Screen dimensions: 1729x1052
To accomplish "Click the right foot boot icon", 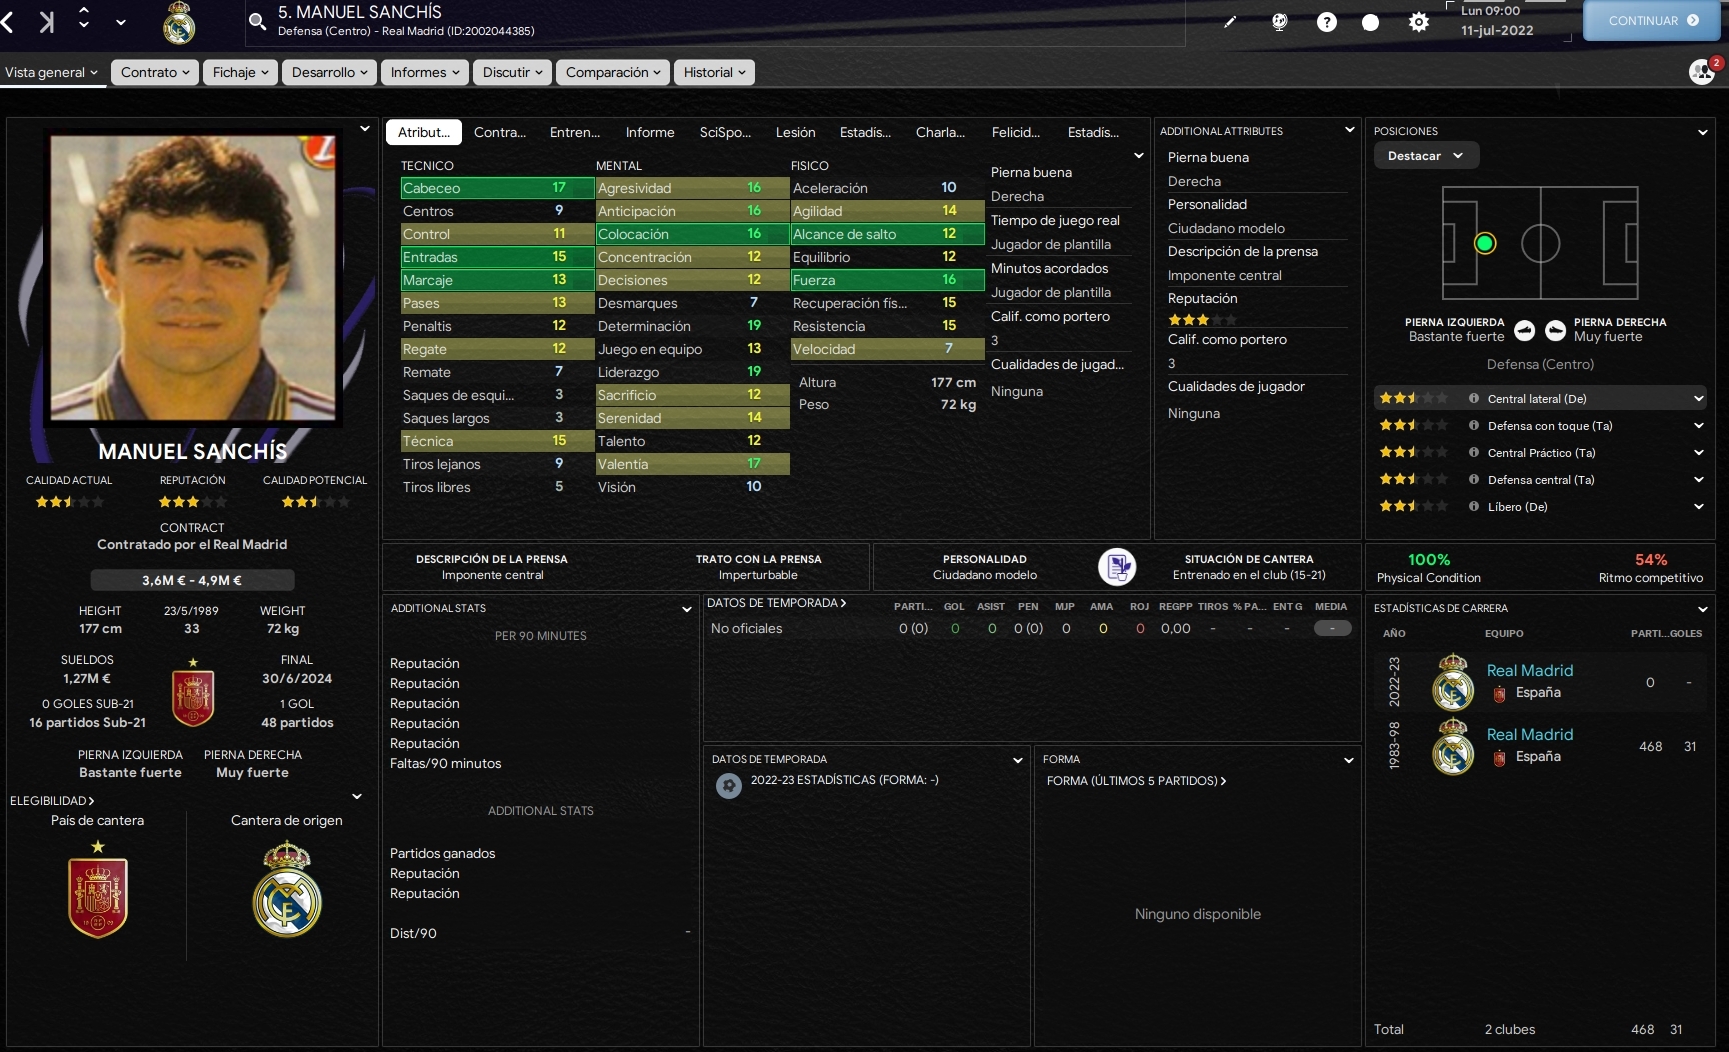I will coord(1555,330).
